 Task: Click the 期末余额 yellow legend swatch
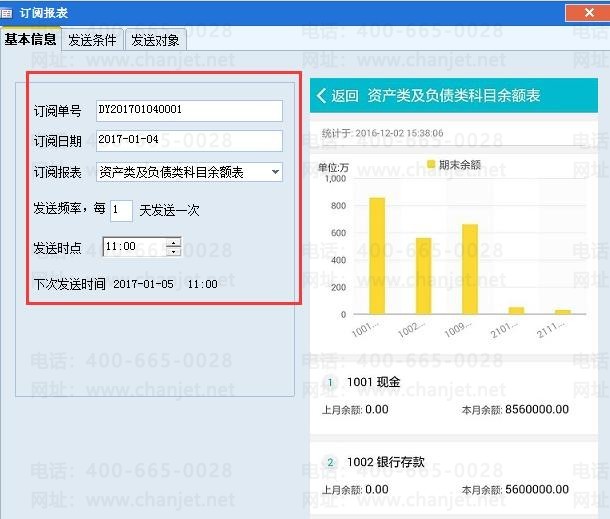coord(430,164)
